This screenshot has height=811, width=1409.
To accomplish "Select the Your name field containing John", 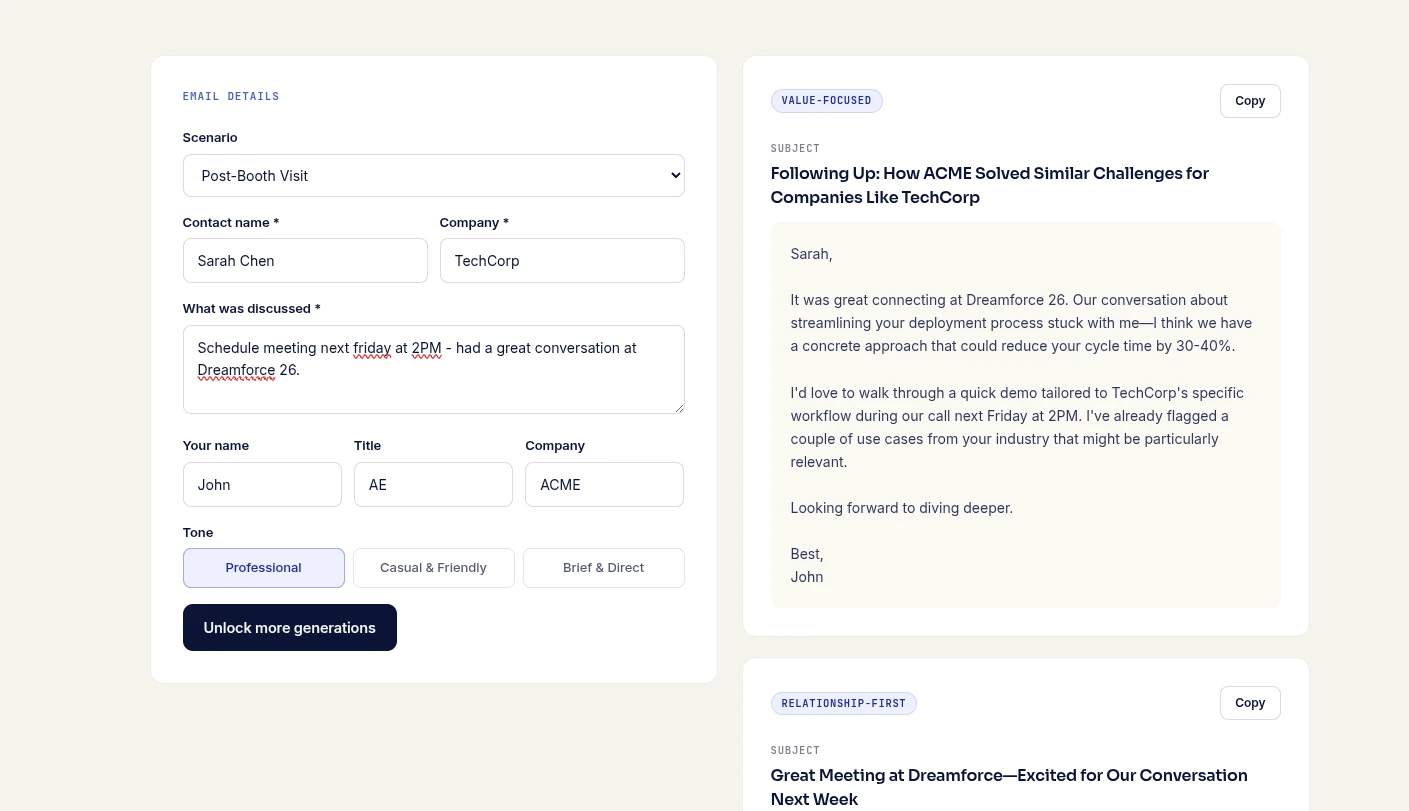I will tap(262, 484).
